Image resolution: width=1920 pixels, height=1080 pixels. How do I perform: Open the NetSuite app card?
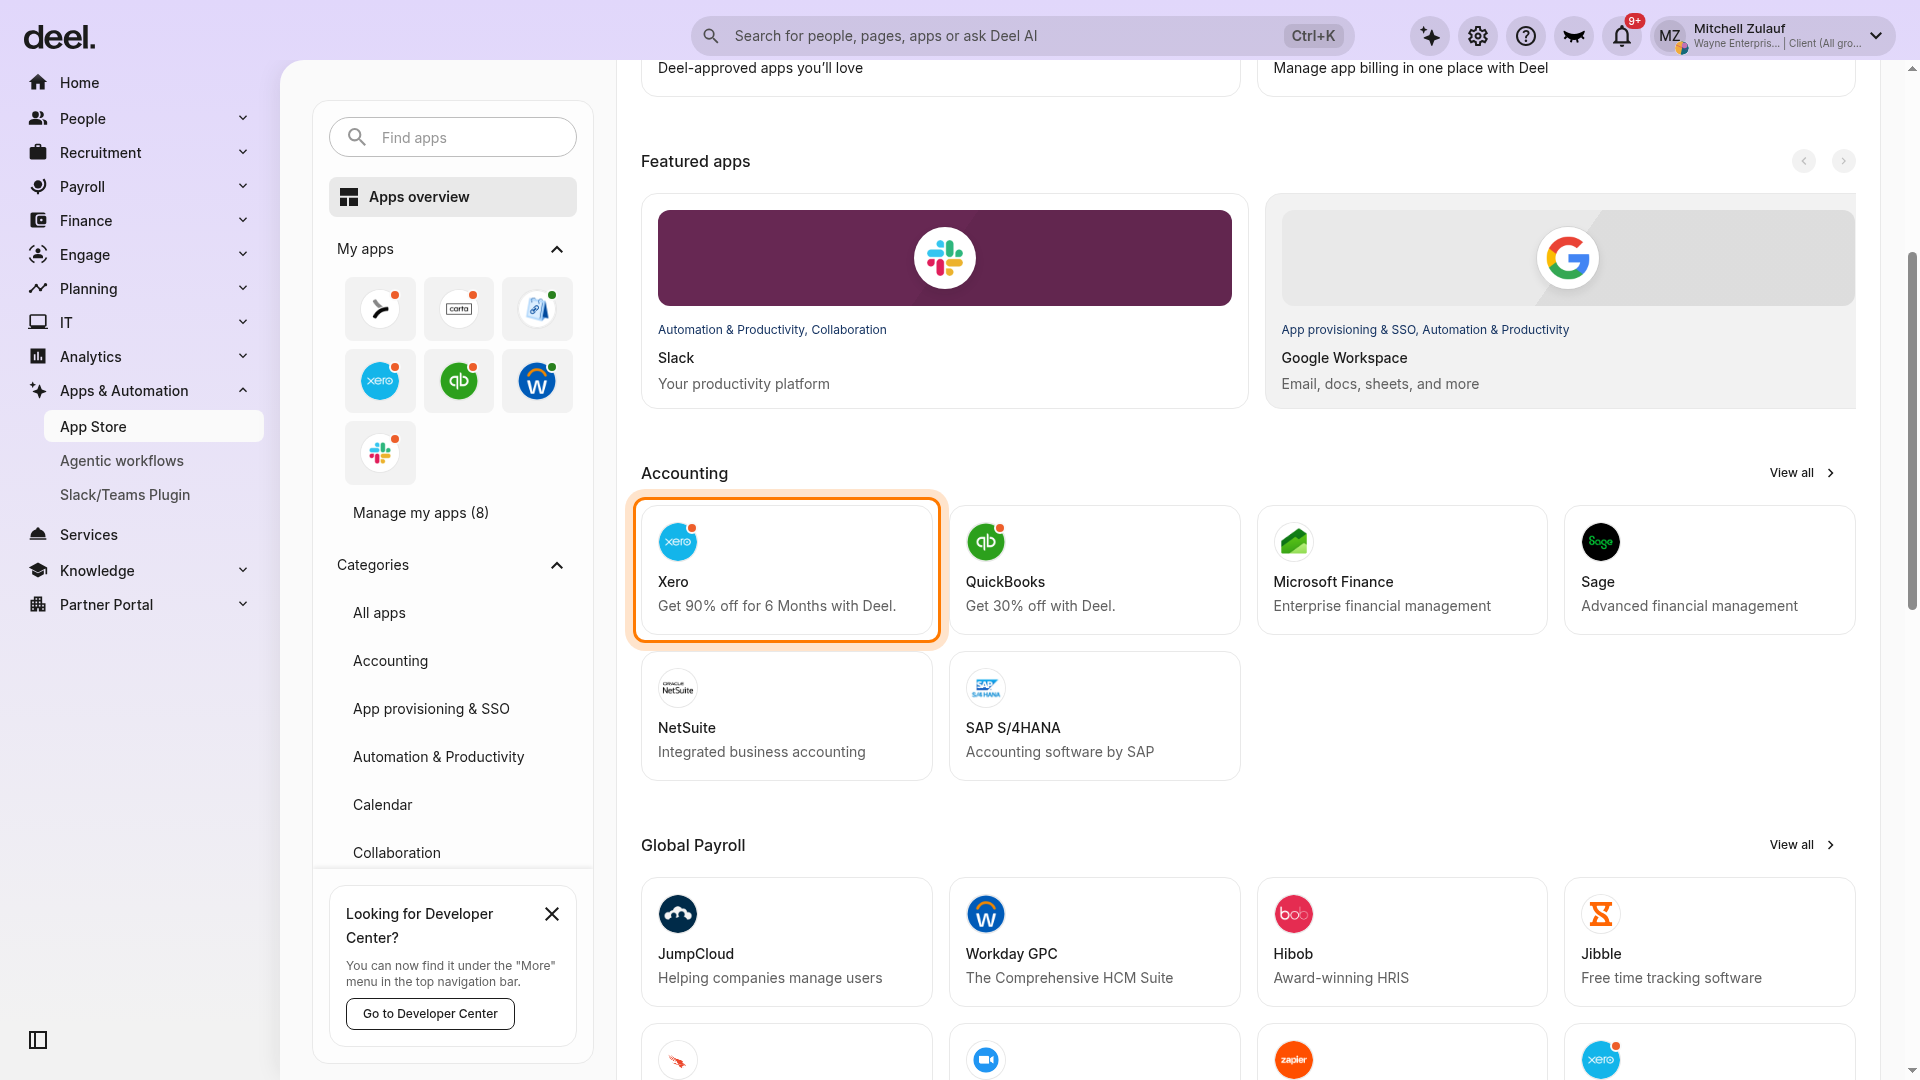pyautogui.click(x=787, y=716)
